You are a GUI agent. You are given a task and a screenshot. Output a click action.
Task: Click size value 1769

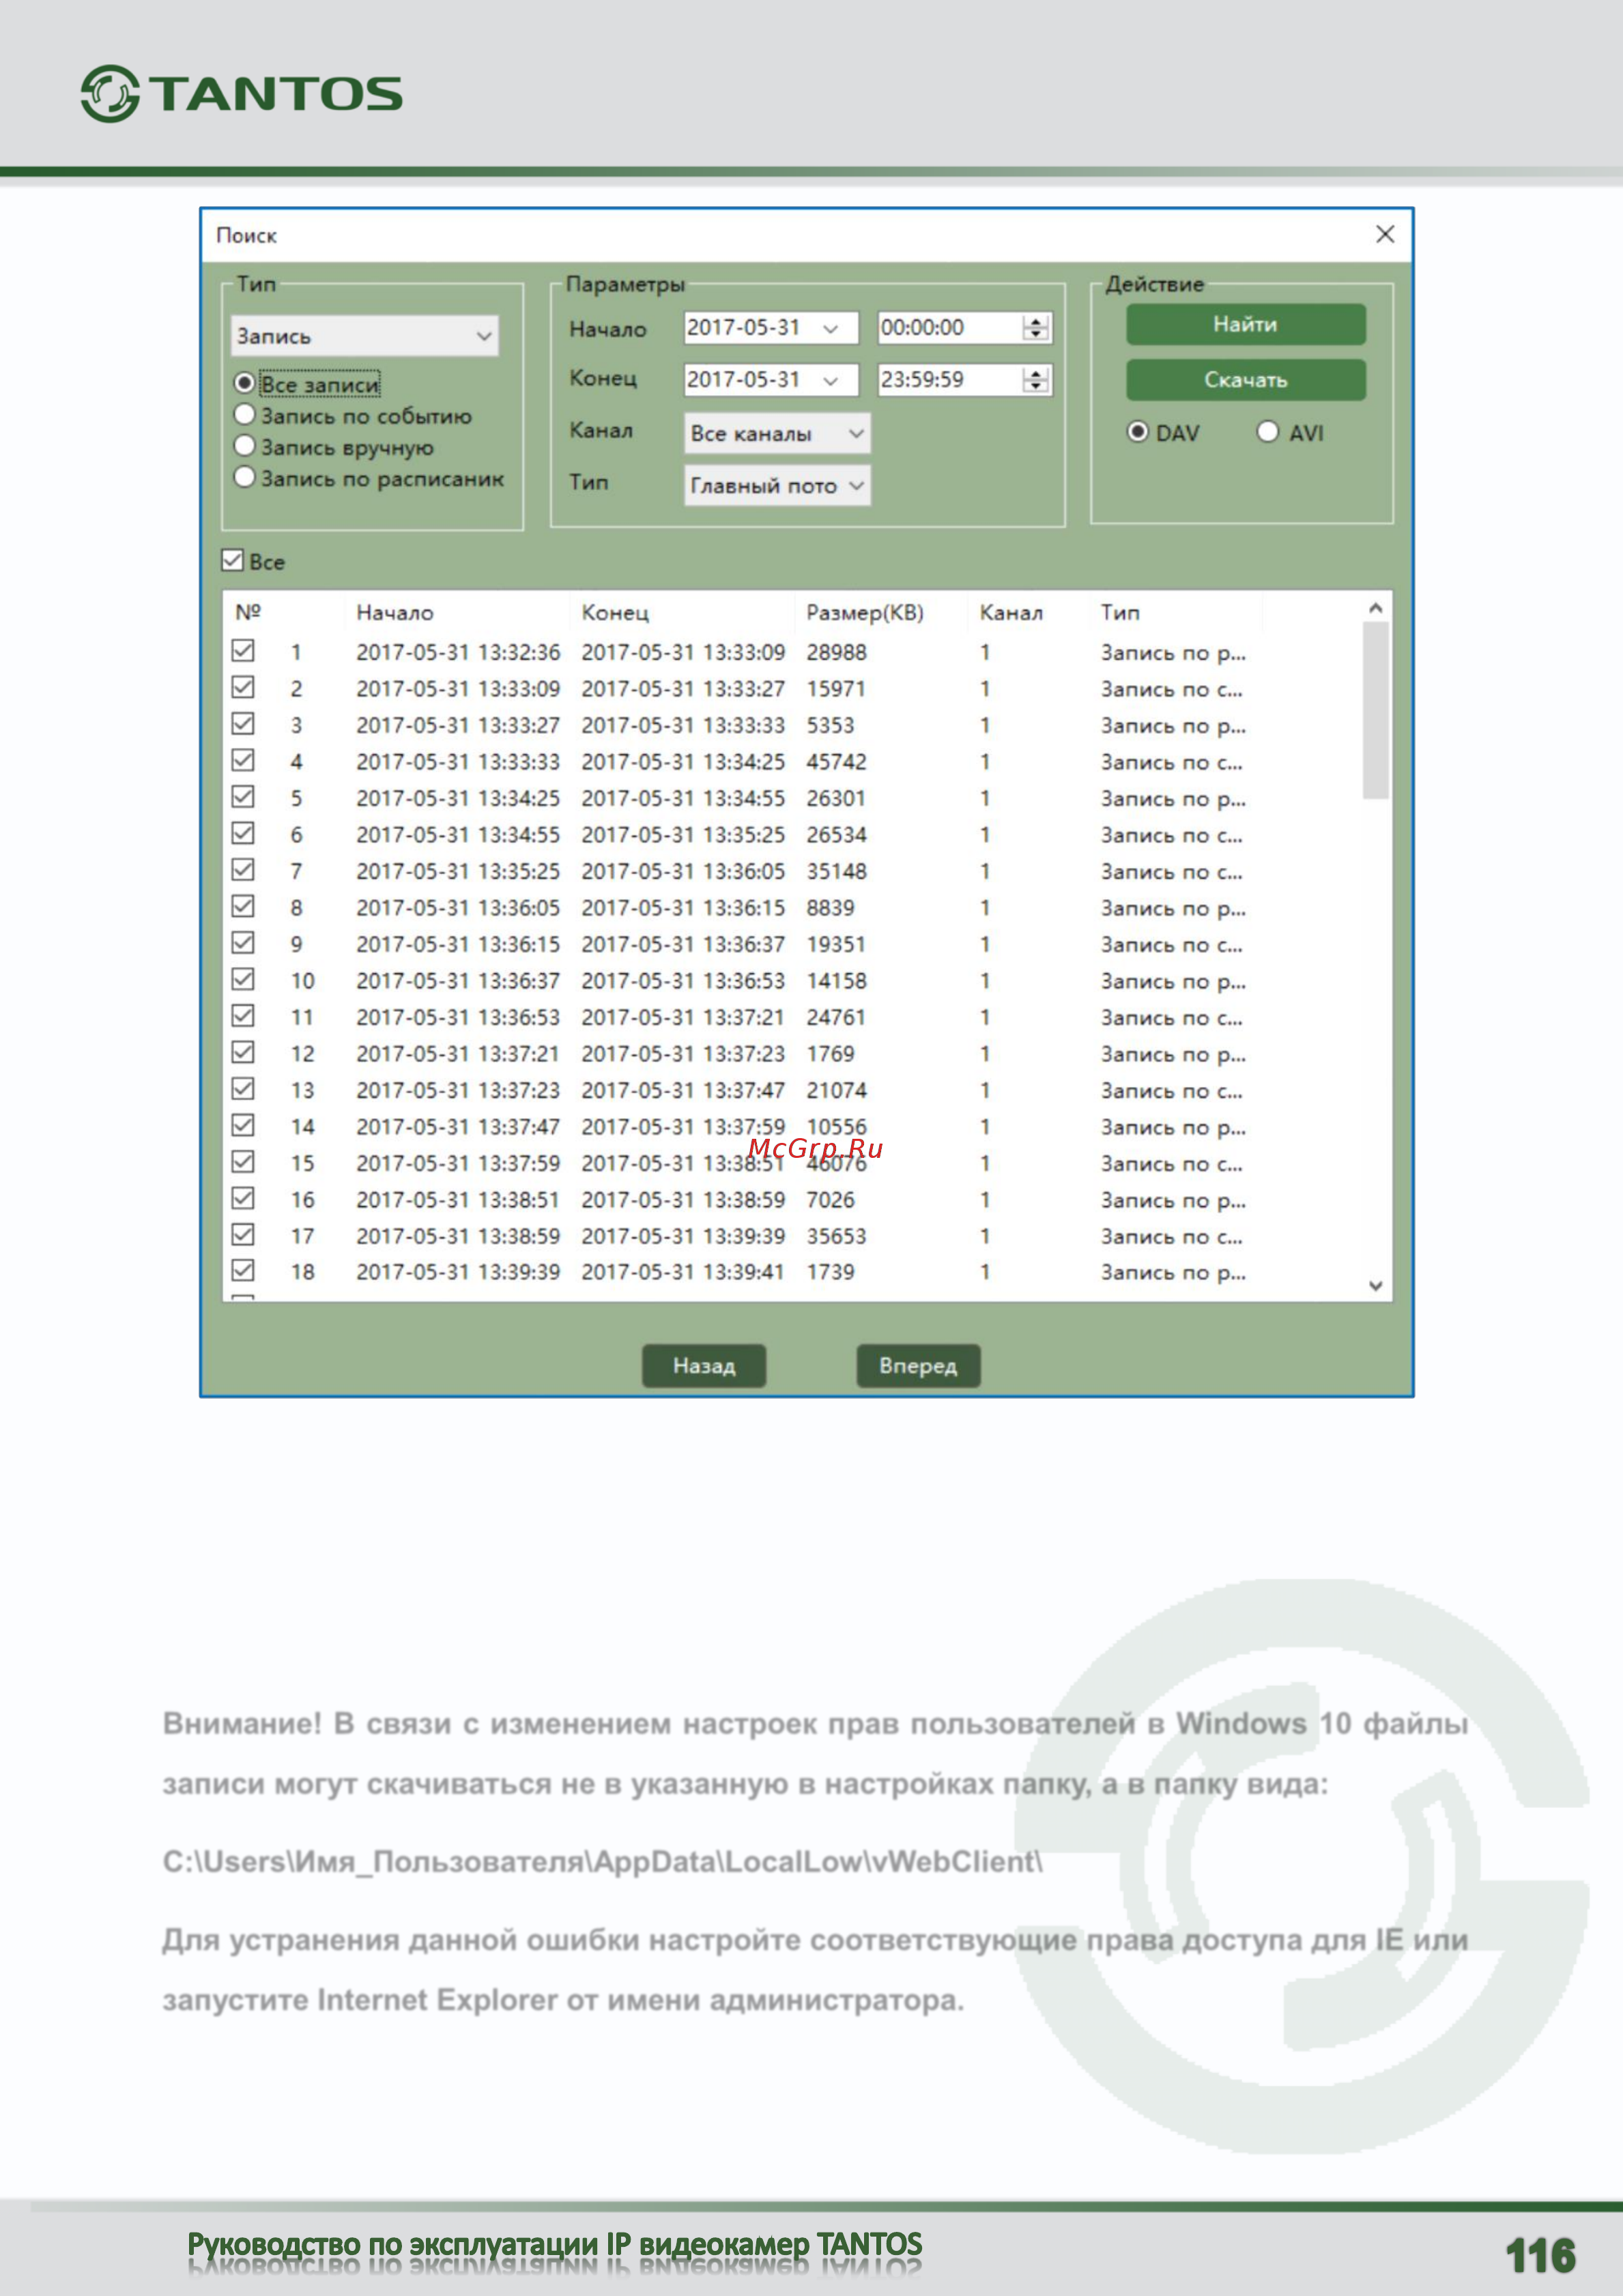830,1054
